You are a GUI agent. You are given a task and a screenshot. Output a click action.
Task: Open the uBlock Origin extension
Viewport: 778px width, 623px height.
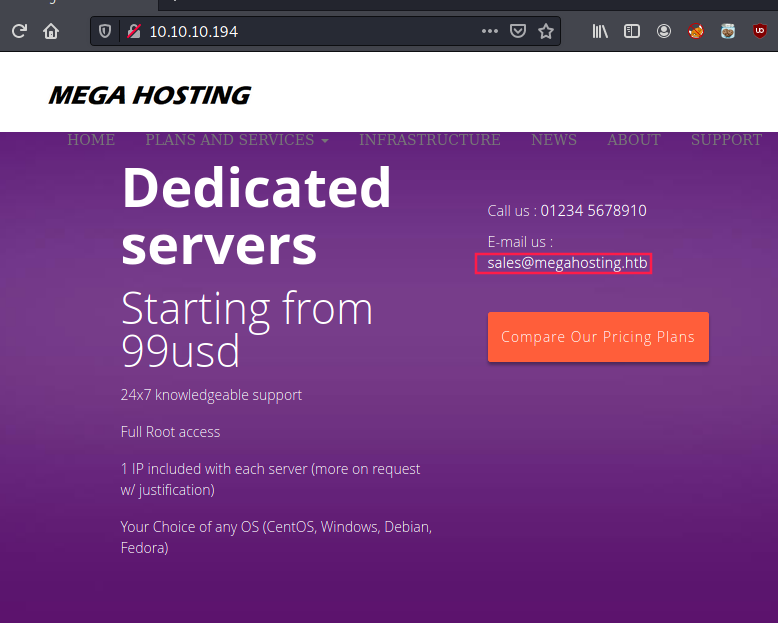point(760,31)
